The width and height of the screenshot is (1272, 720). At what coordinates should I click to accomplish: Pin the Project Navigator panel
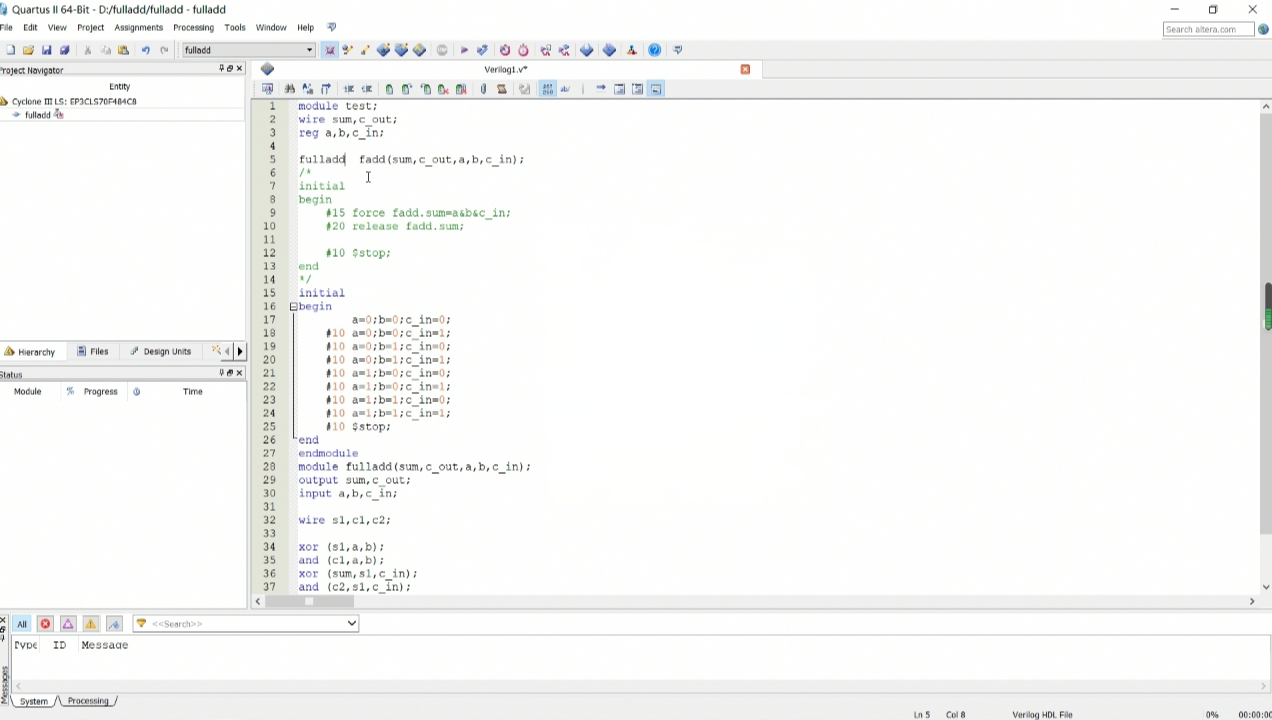click(221, 68)
